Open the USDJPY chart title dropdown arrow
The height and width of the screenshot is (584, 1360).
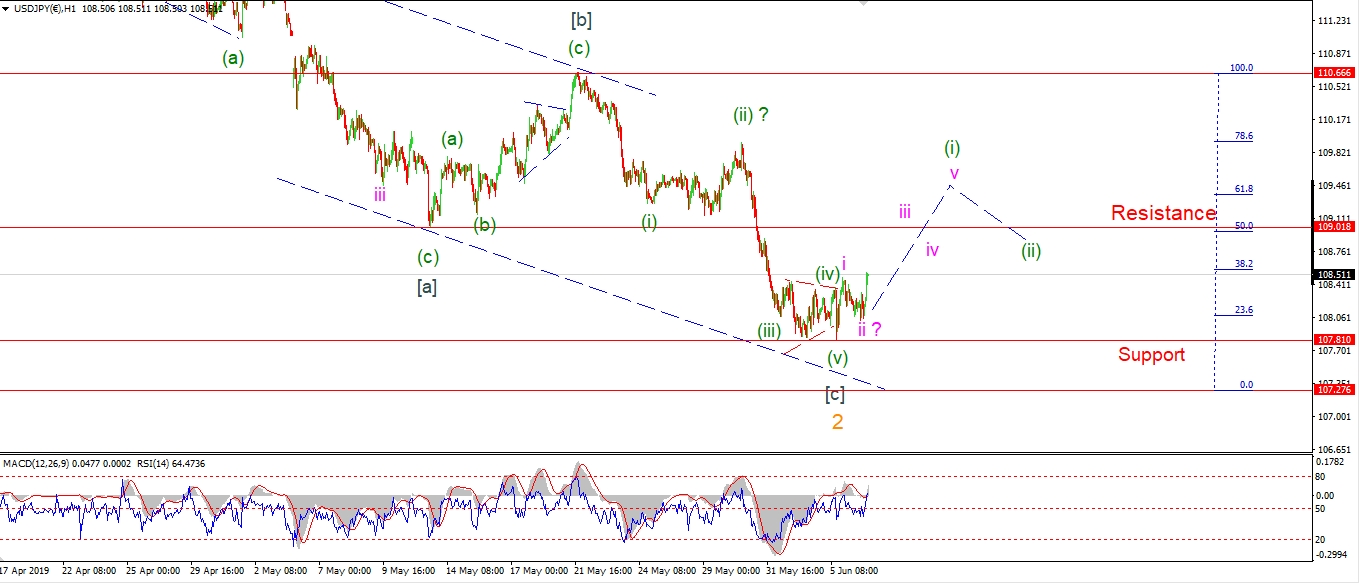[7, 8]
